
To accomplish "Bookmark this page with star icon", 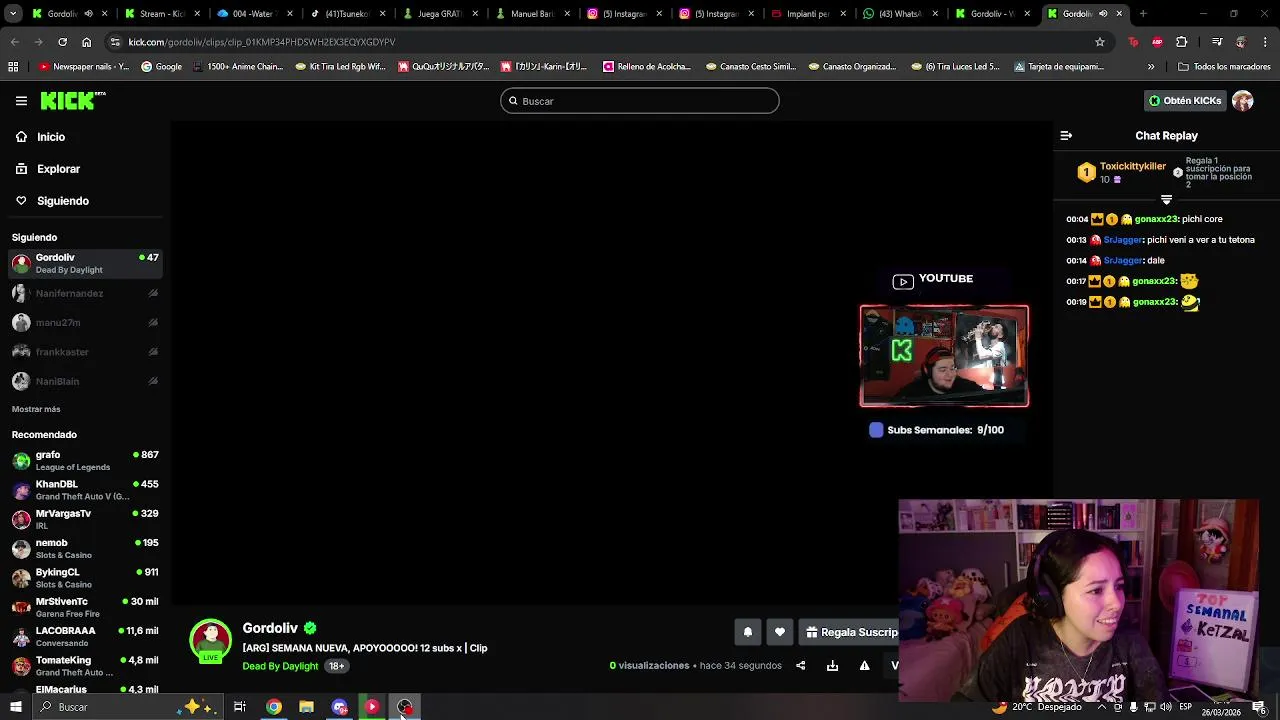I will point(1100,42).
